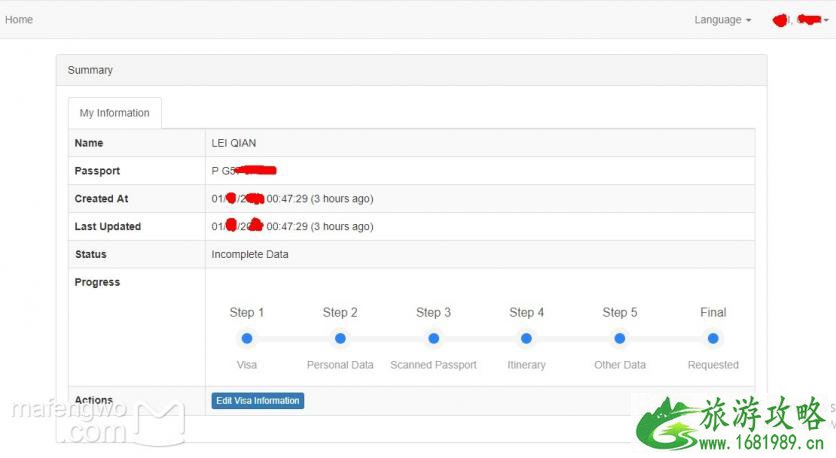Viewport: 836px width, 458px height.
Task: Select the Step 3 Scanned Passport dot
Action: click(433, 339)
